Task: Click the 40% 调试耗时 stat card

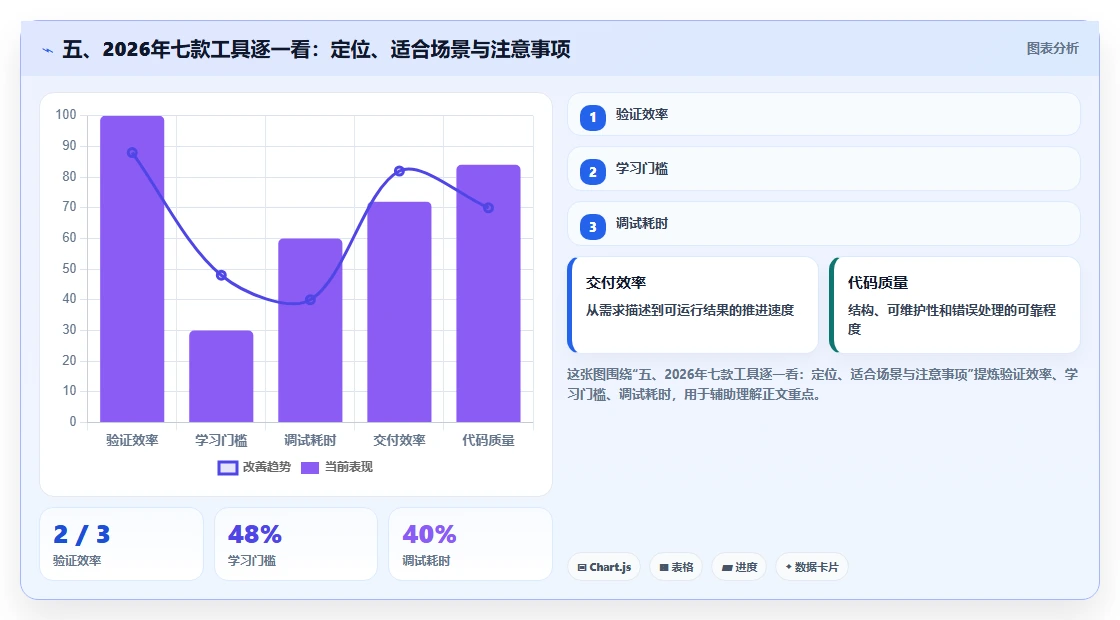Action: click(470, 544)
